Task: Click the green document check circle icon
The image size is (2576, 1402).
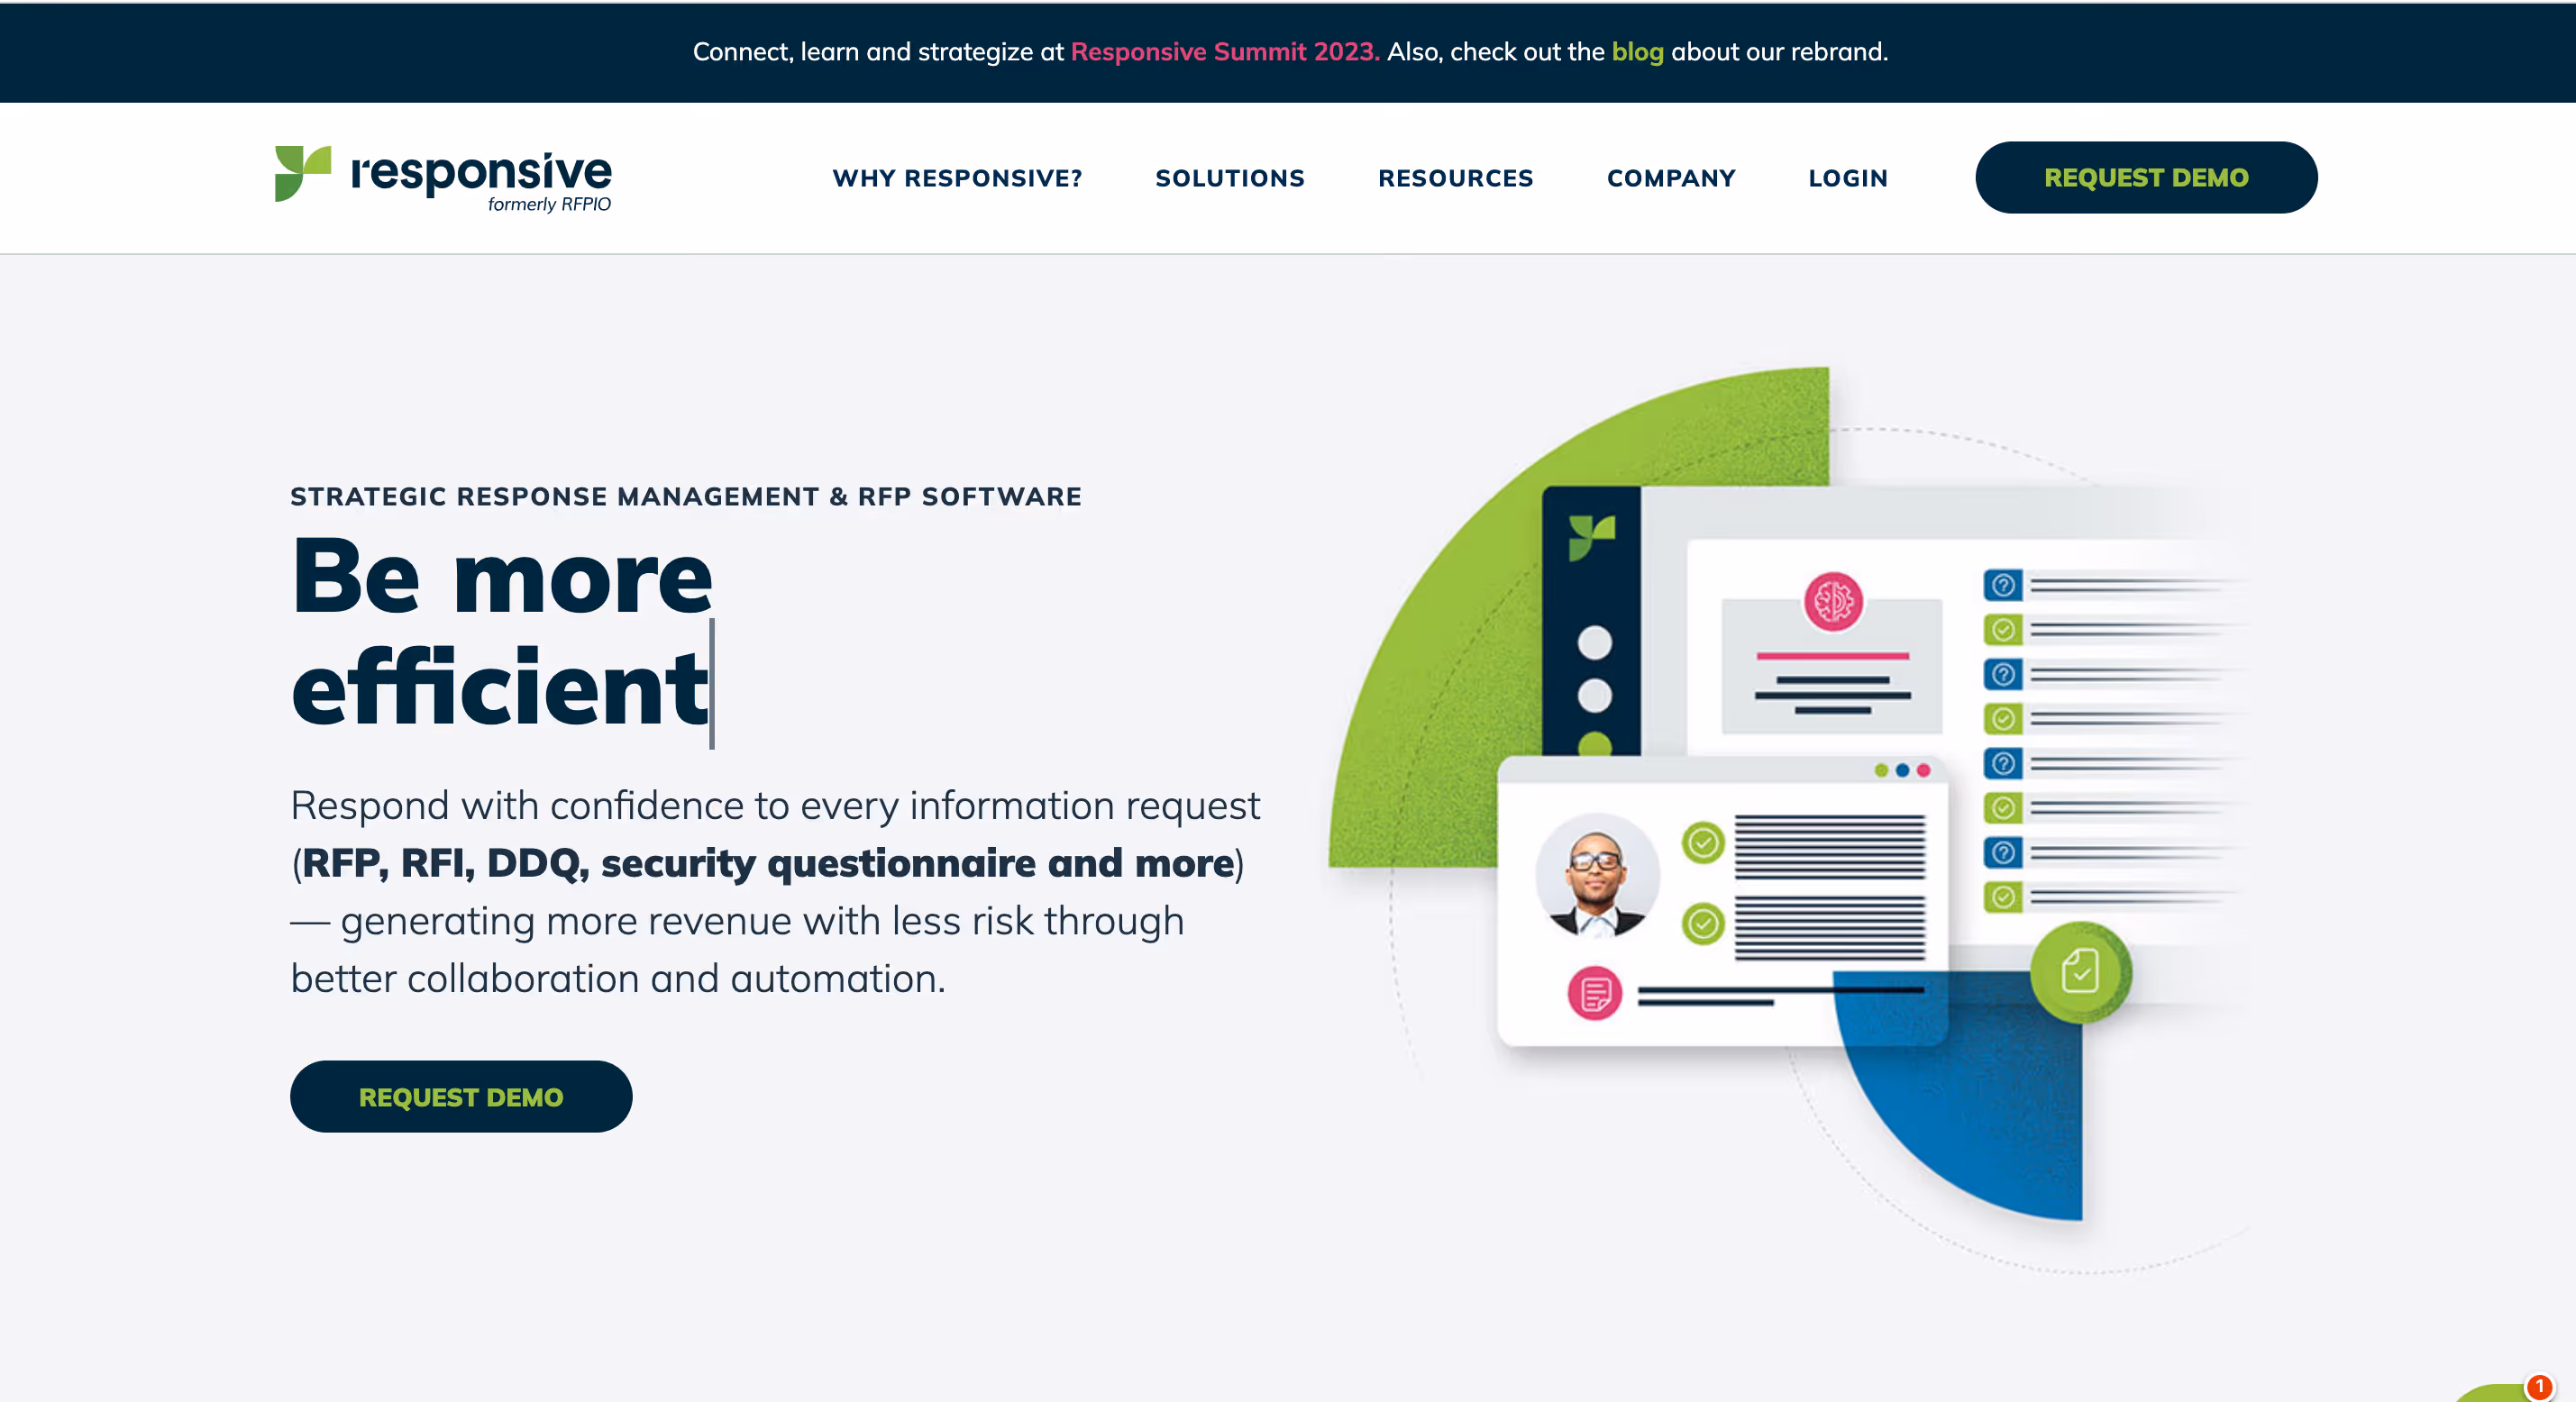Action: [x=2081, y=971]
